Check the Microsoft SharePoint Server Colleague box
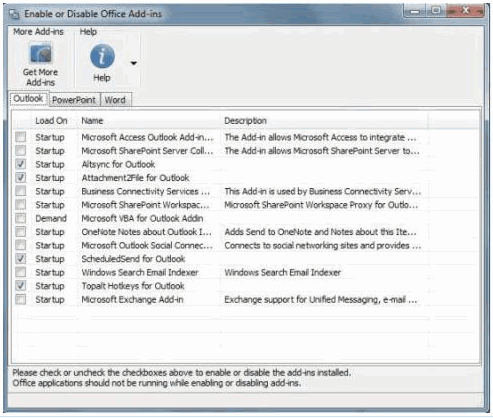The width and height of the screenshot is (493, 418). (x=21, y=151)
